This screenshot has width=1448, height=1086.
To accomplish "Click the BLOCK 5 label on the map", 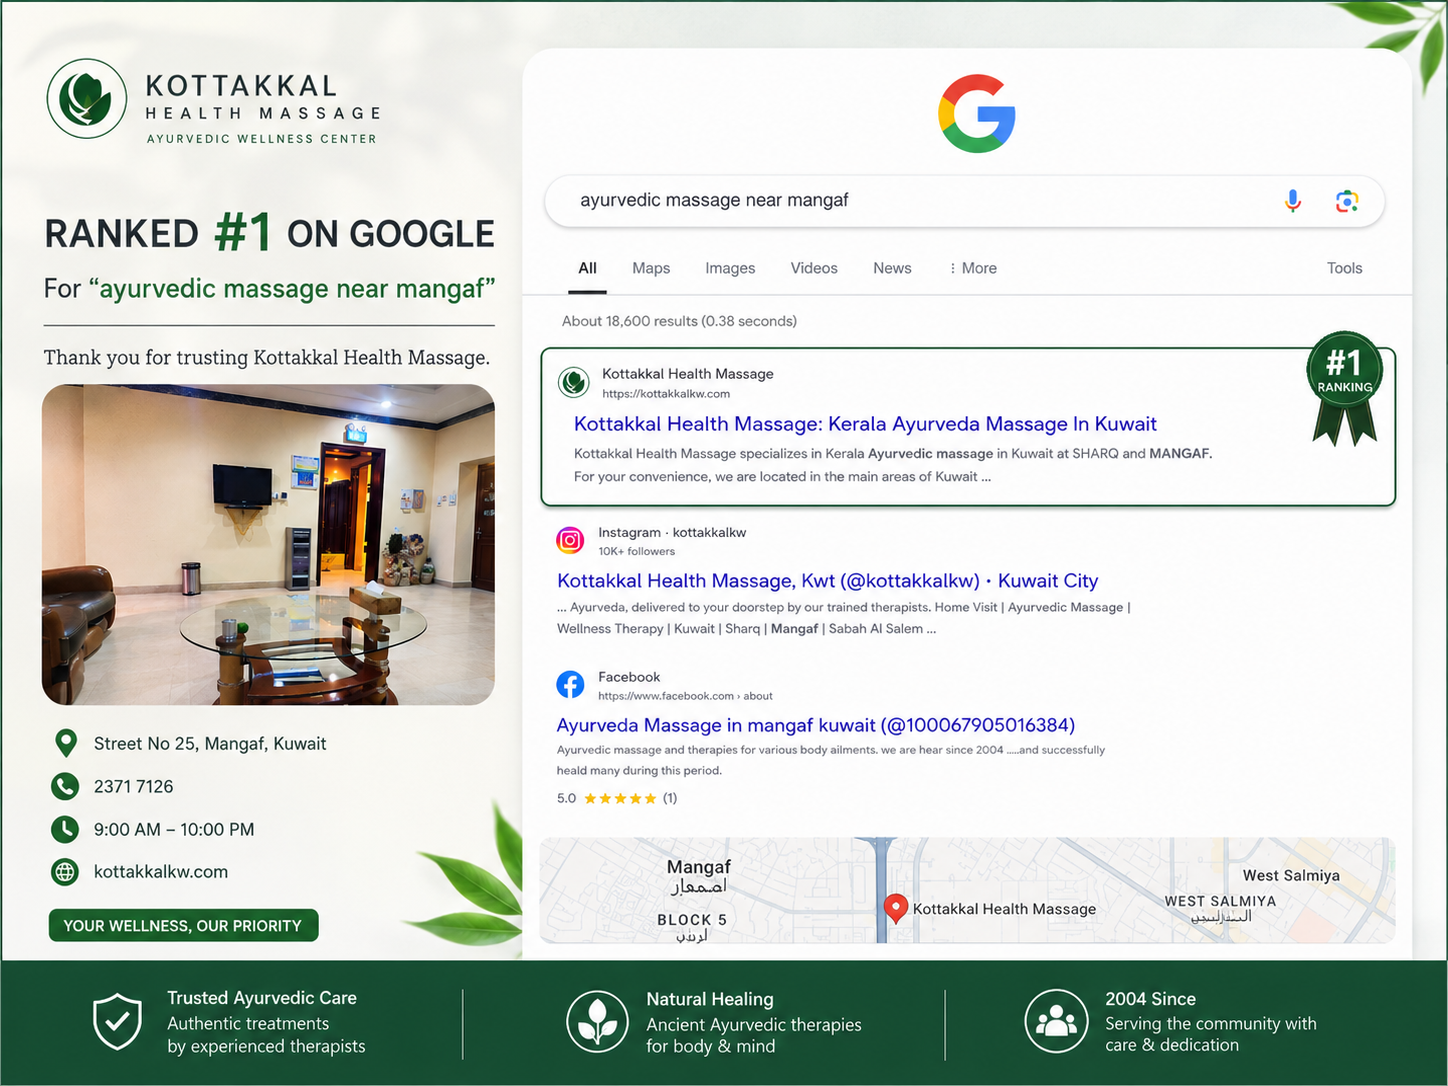I will 692,920.
